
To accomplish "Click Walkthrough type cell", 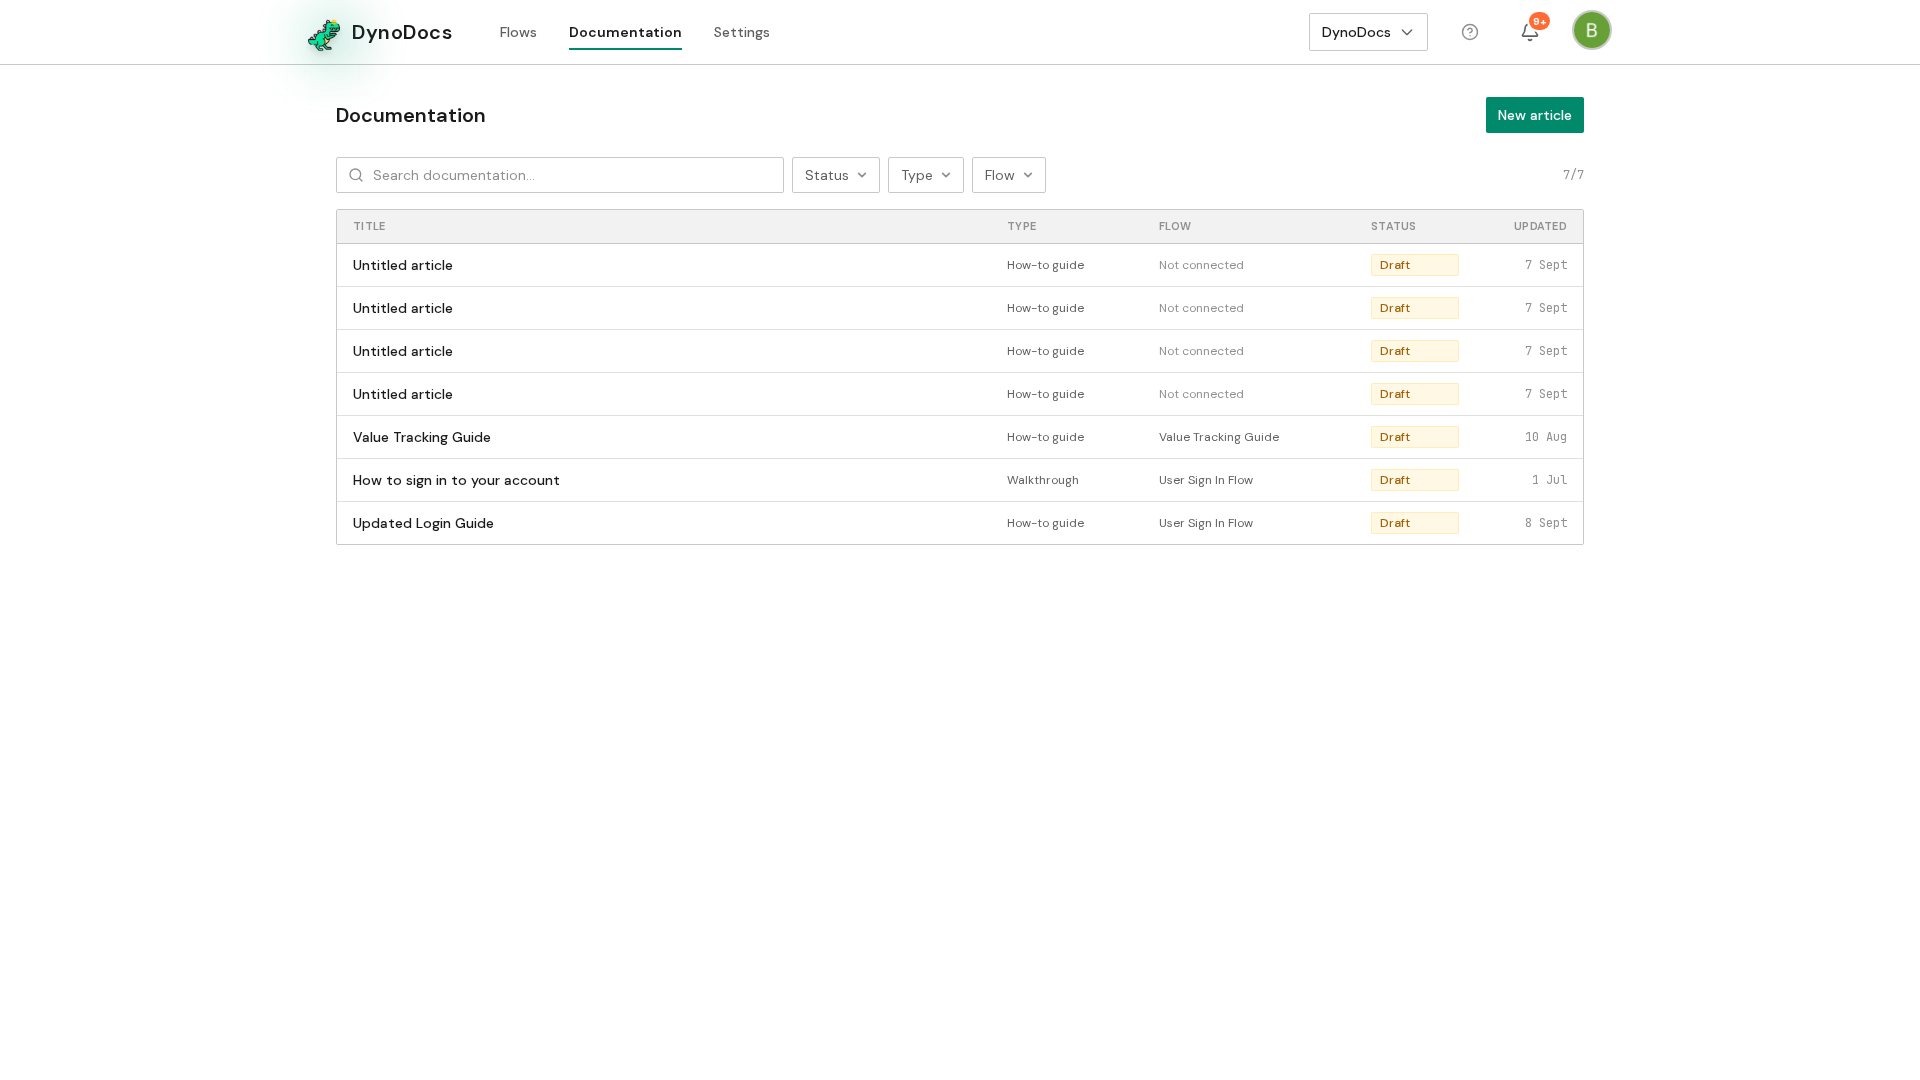I will coord(1043,480).
